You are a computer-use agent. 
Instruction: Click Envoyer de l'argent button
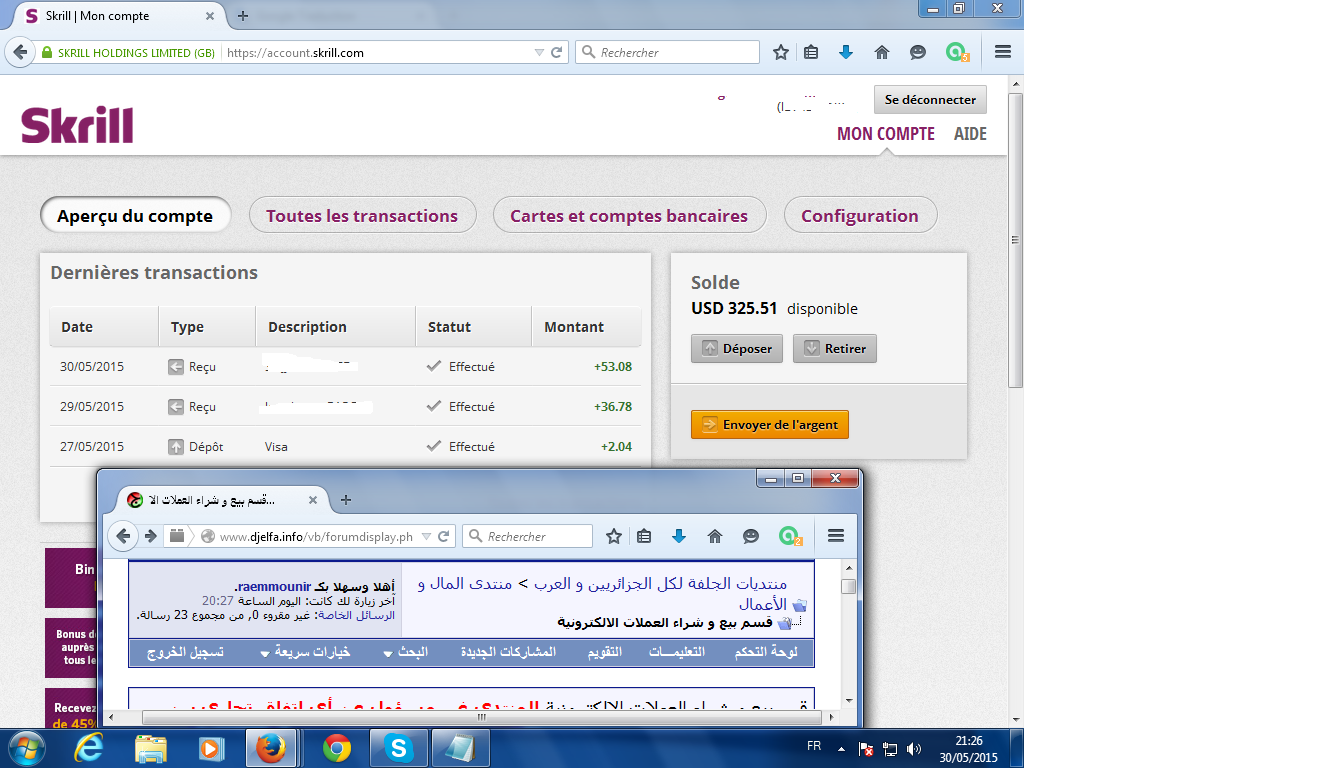coord(770,425)
